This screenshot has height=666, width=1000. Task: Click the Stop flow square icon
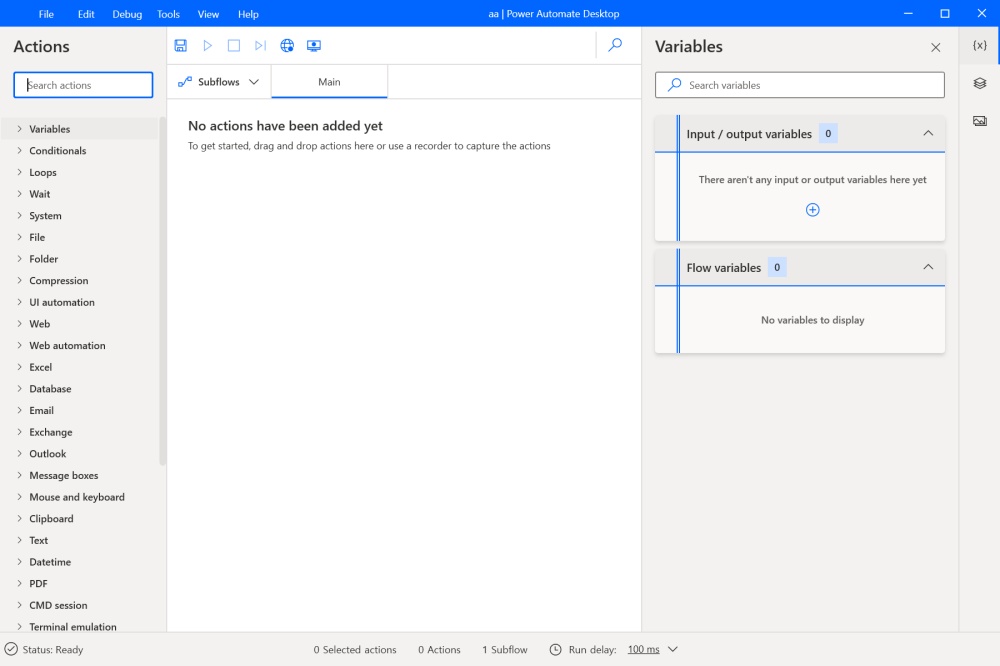click(234, 45)
